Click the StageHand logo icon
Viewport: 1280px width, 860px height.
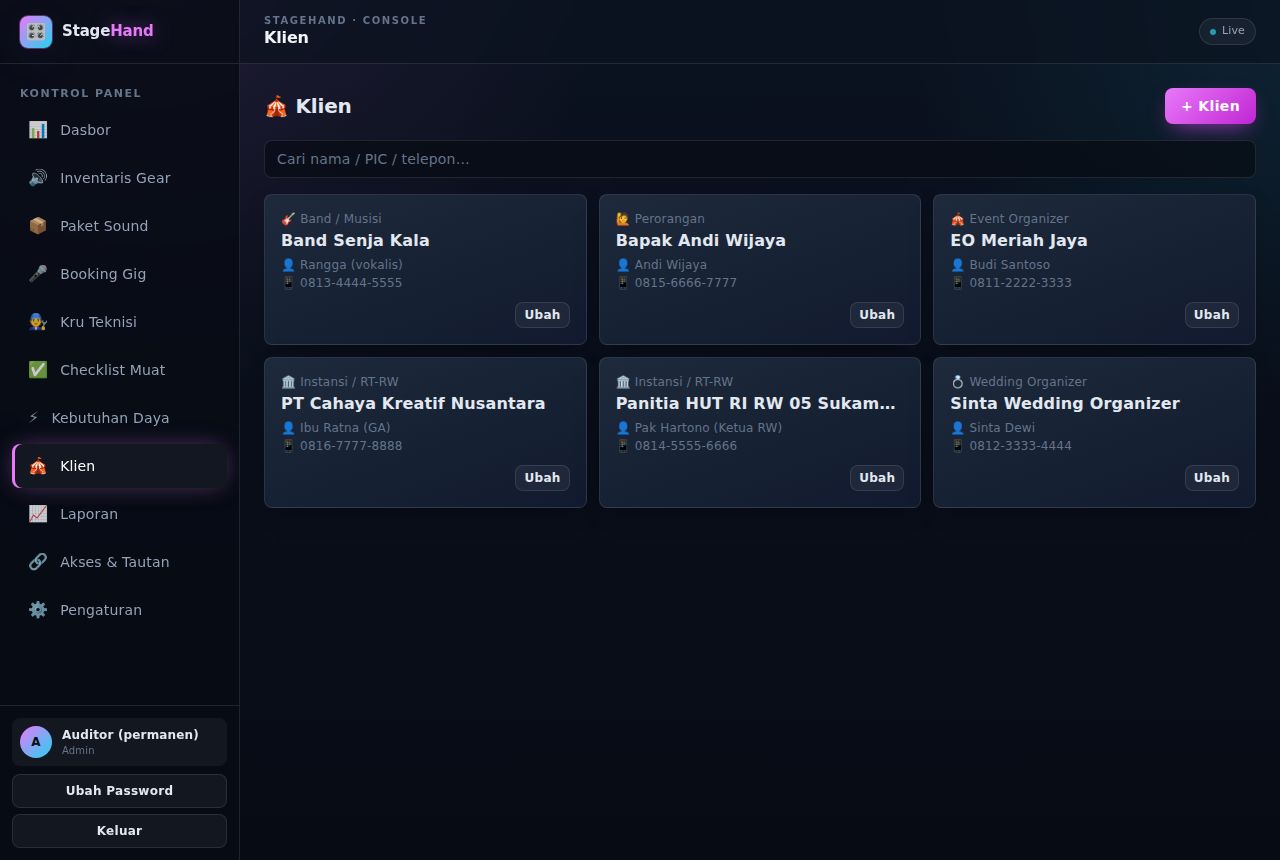click(36, 32)
